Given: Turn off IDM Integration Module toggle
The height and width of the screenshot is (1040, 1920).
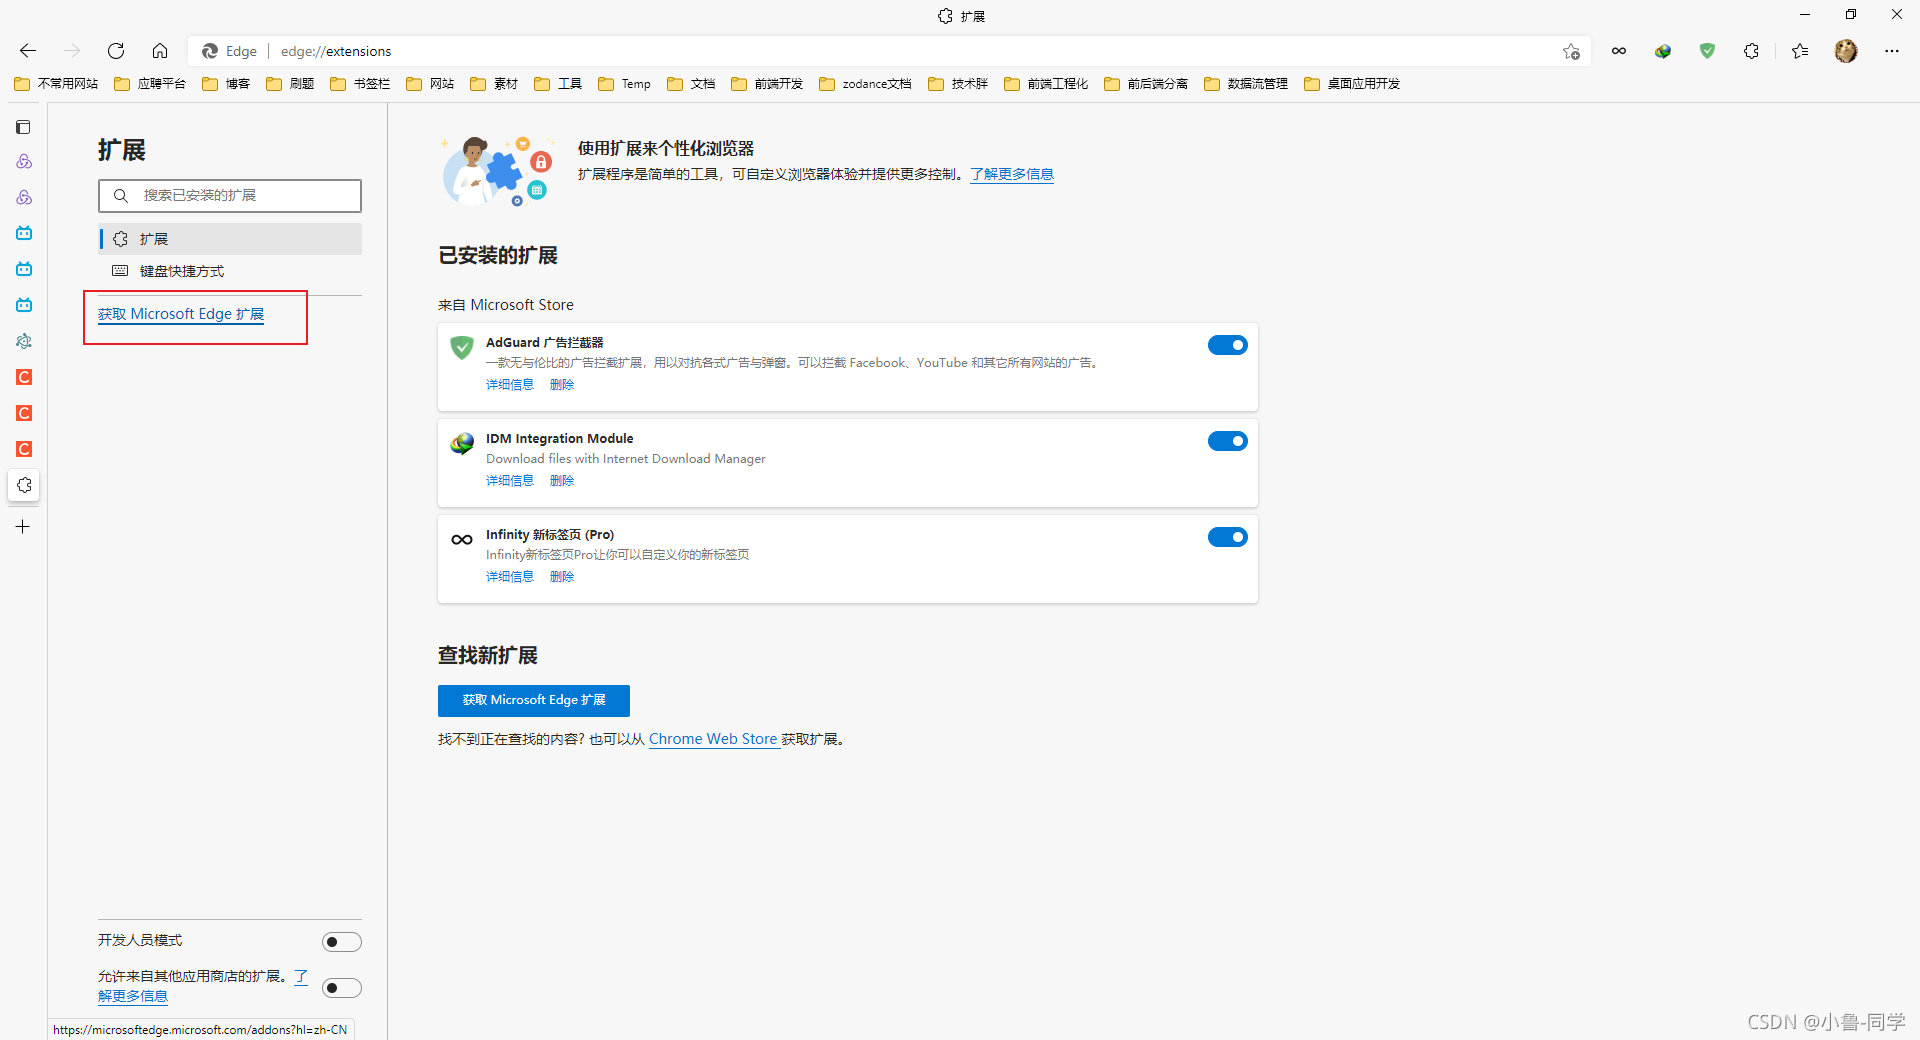Looking at the screenshot, I should pyautogui.click(x=1227, y=441).
